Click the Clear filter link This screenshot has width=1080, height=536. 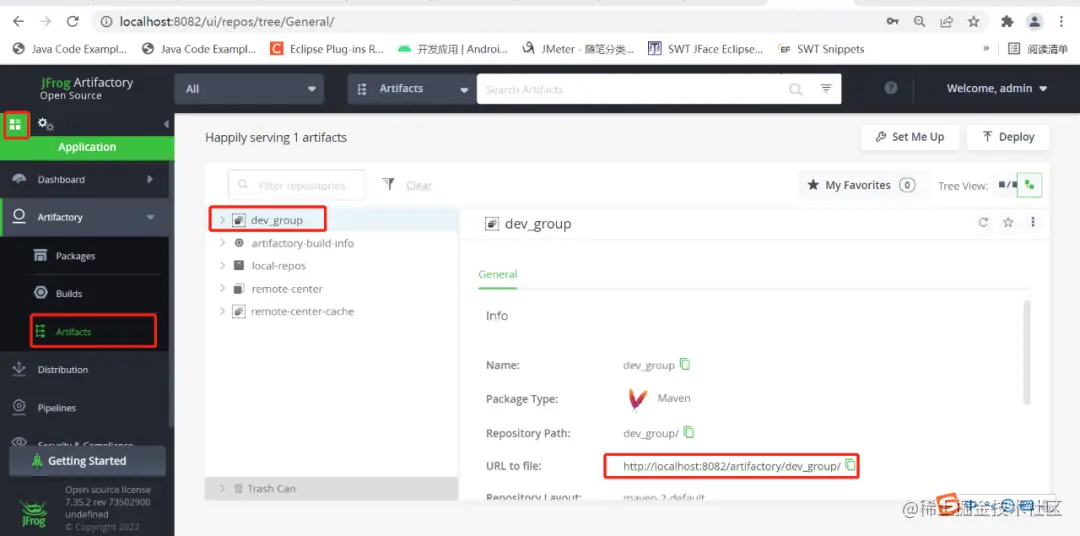[x=419, y=185]
